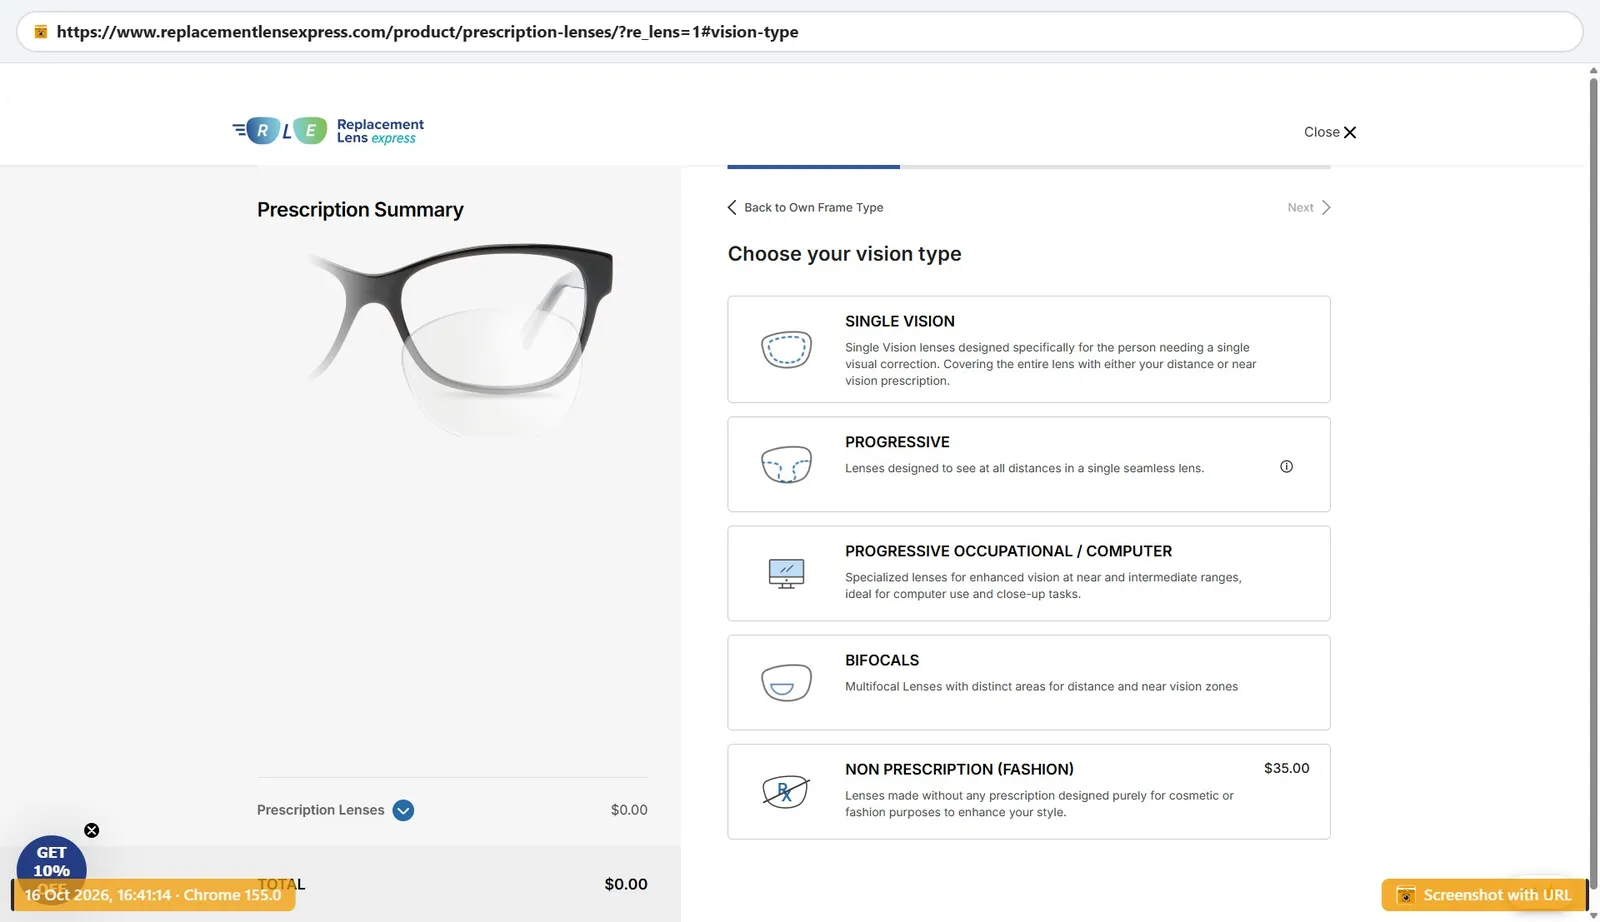Select Progressive Occupational / Computer option

coord(1029,573)
